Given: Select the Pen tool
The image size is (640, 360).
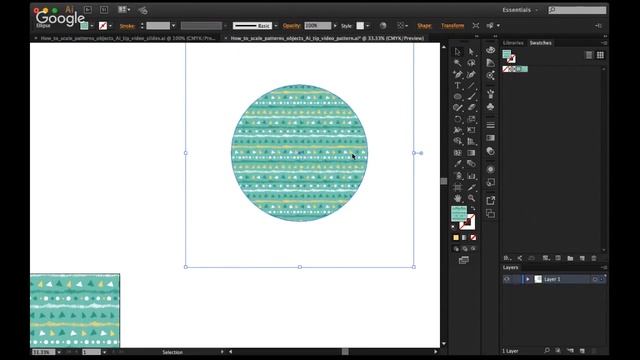Looking at the screenshot, I should (457, 74).
